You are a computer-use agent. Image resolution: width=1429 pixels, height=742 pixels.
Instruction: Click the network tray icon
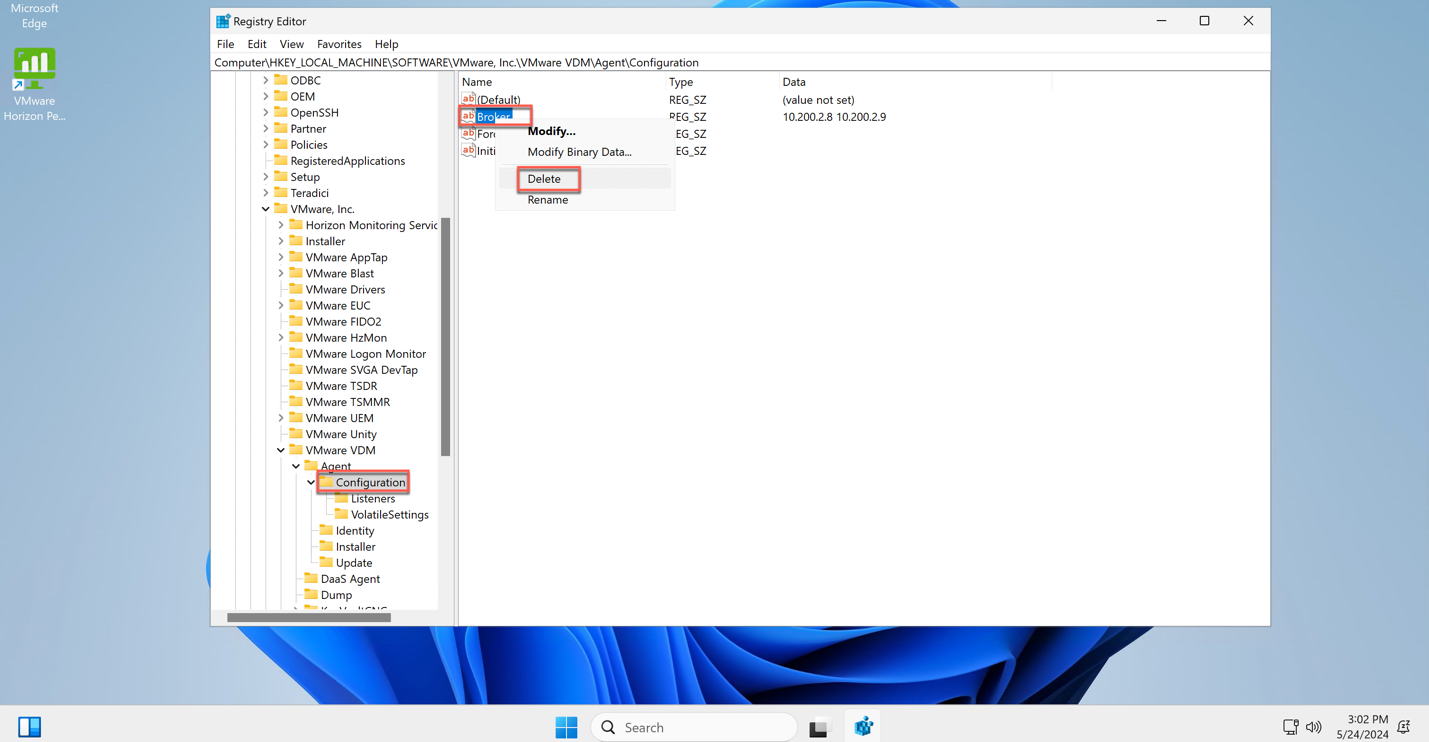1291,727
